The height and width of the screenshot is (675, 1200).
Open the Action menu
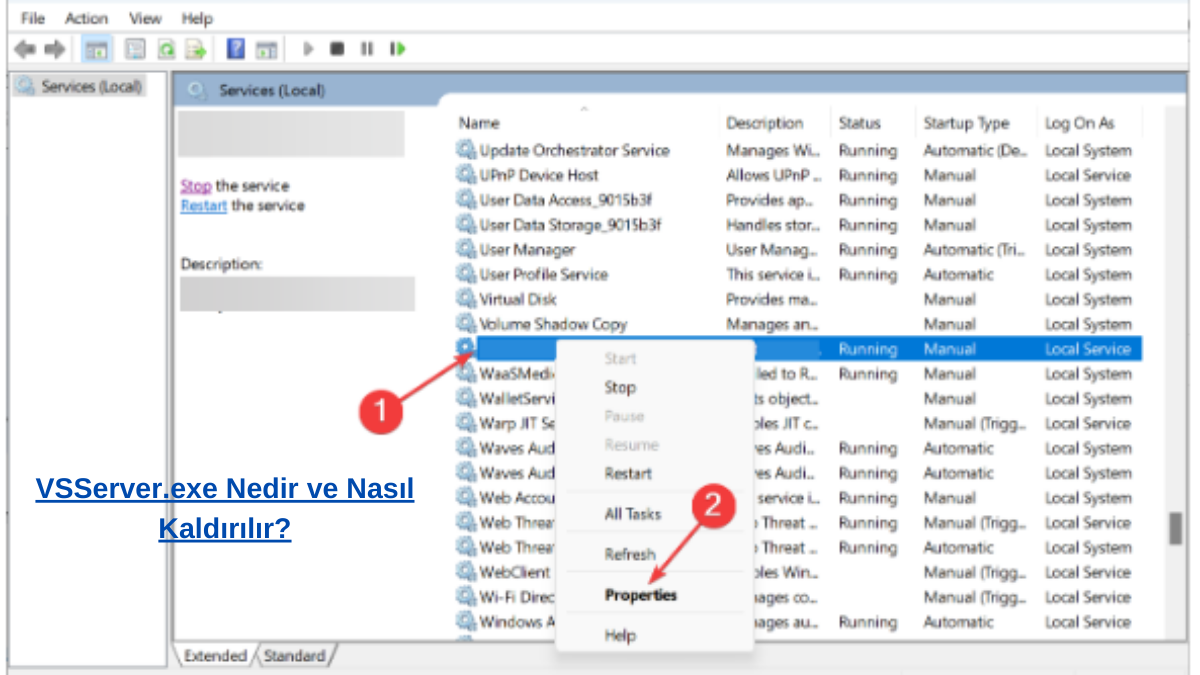(86, 18)
